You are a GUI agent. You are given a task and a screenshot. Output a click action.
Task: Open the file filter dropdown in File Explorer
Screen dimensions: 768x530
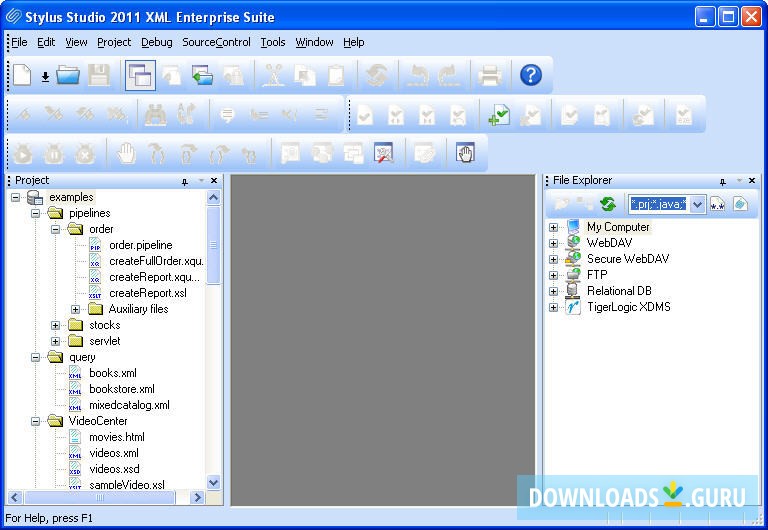coord(697,204)
